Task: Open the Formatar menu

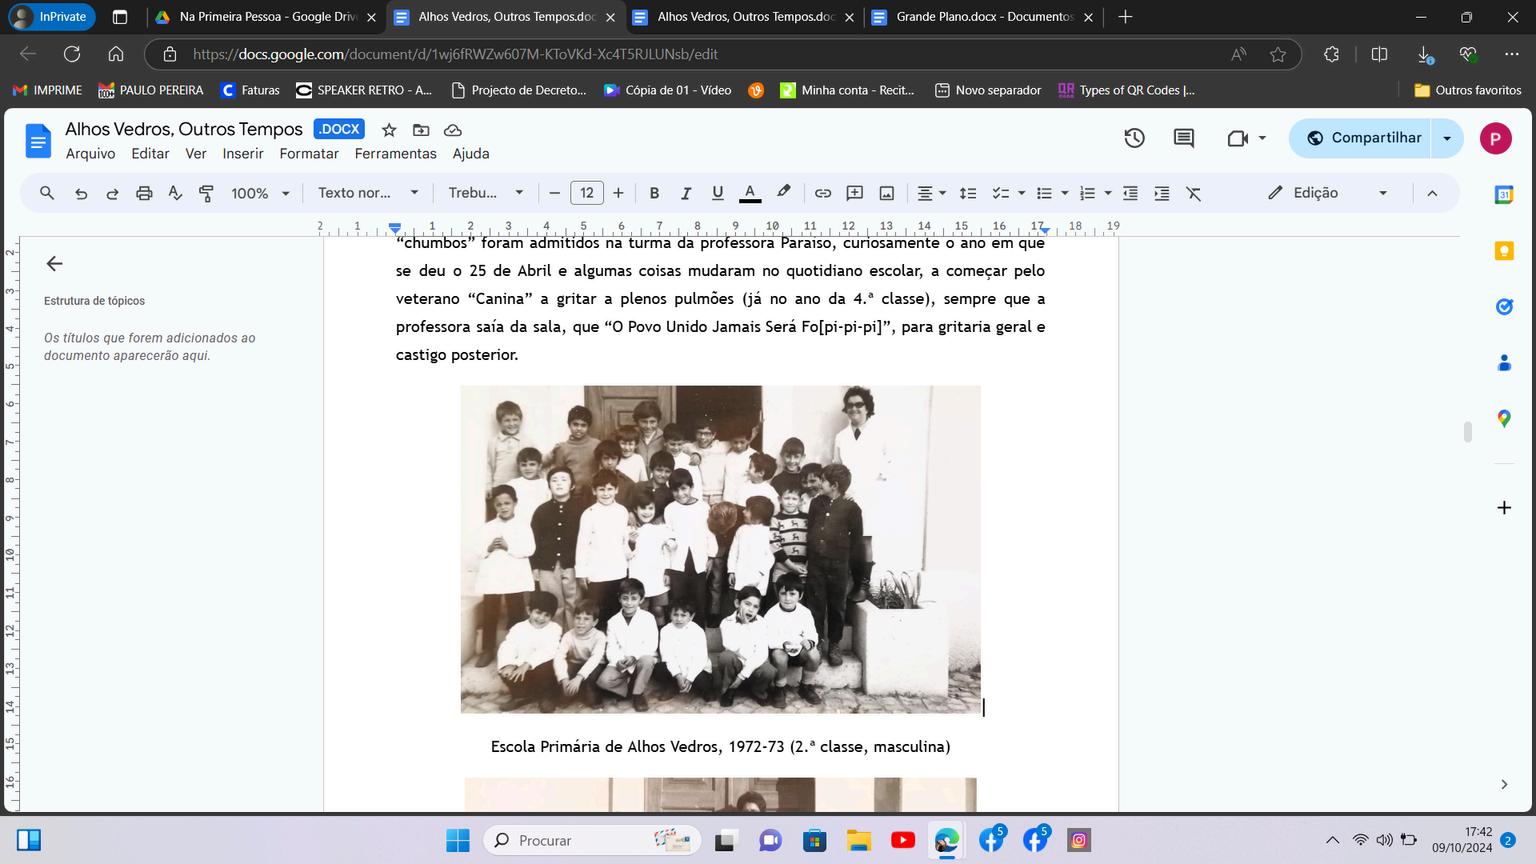Action: pyautogui.click(x=309, y=154)
